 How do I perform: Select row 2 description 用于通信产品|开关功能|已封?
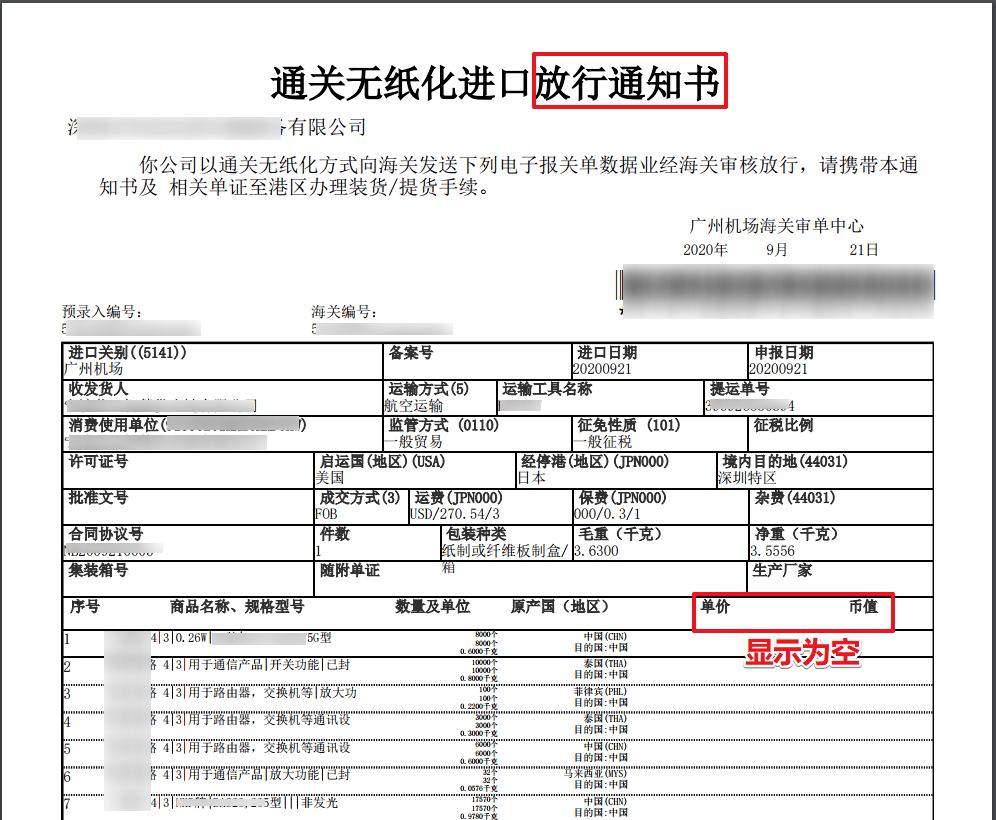269,665
